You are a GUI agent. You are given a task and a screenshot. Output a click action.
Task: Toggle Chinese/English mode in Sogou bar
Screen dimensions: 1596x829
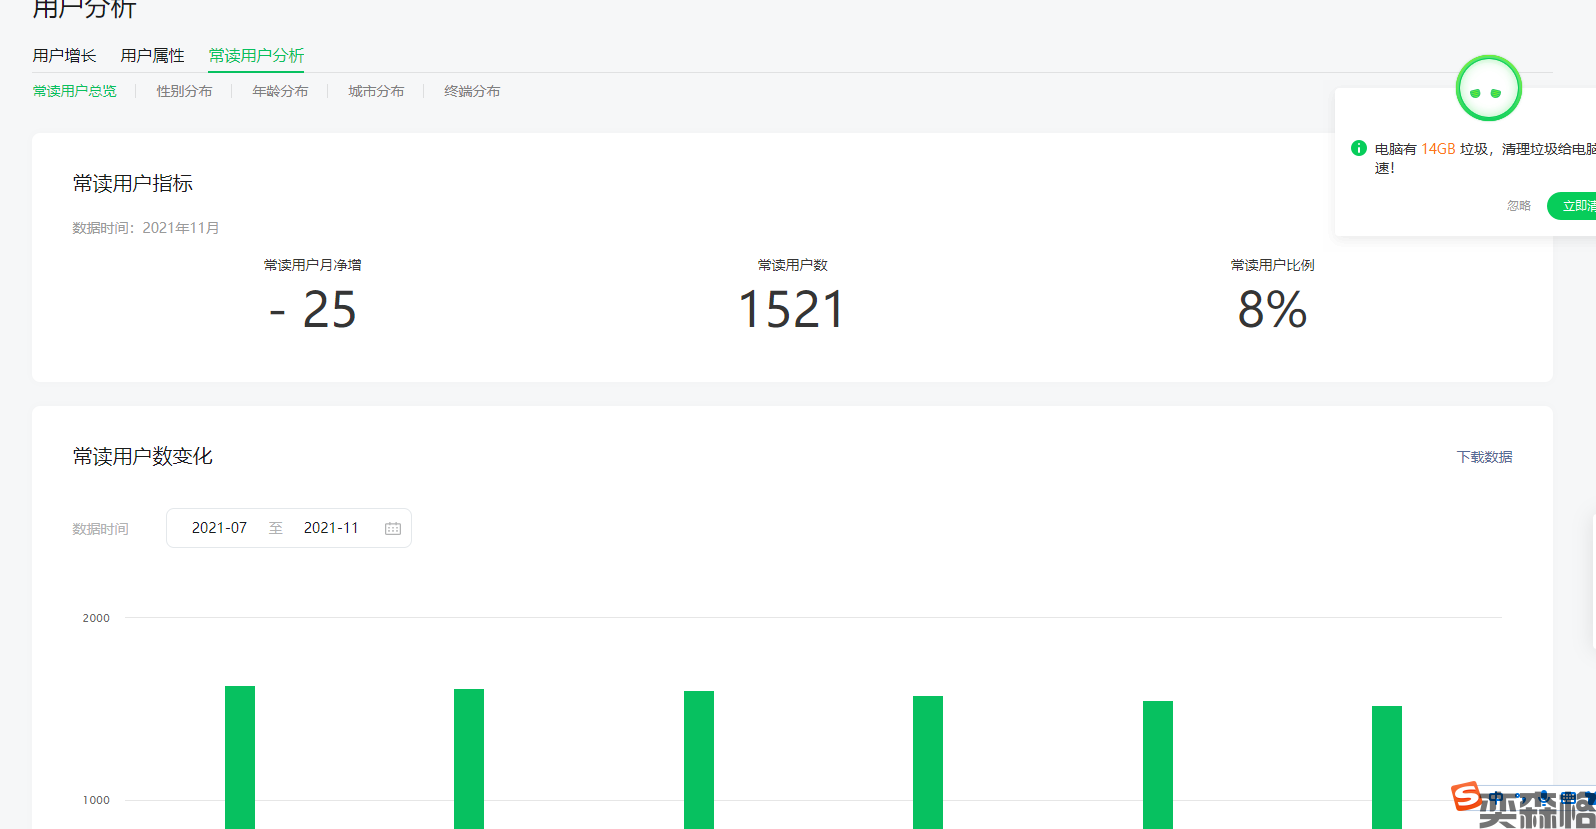click(1496, 797)
